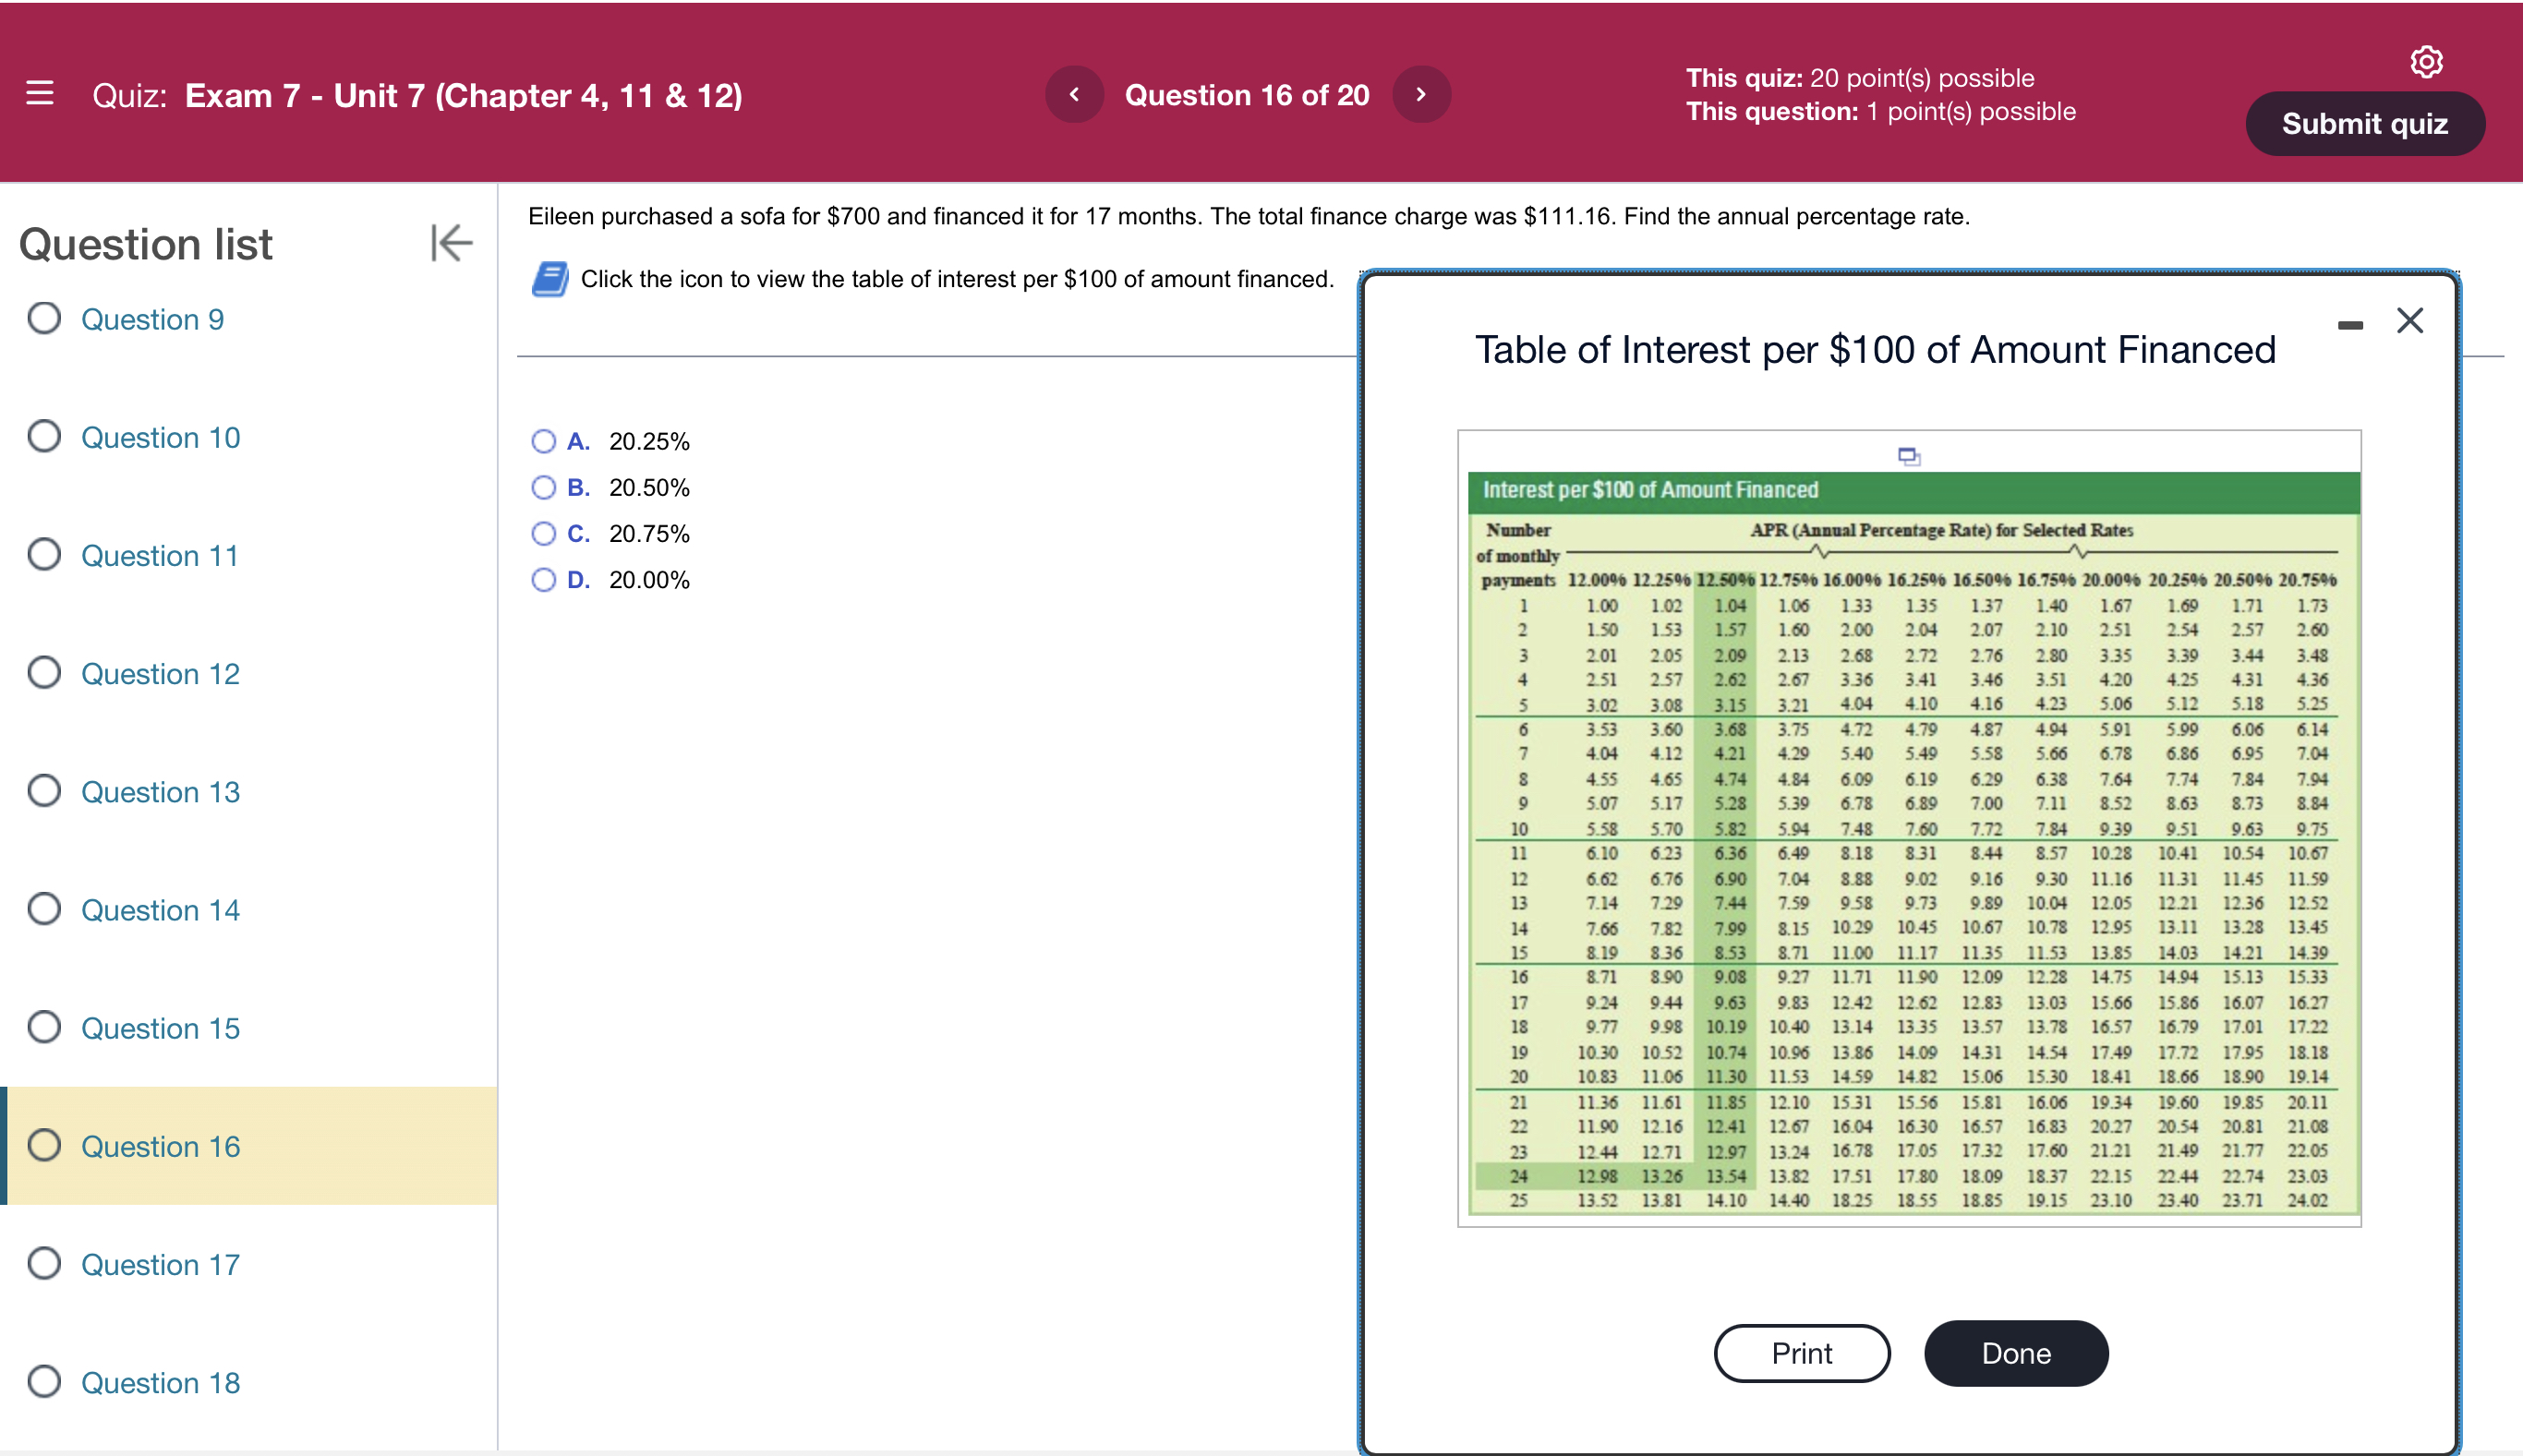
Task: Choose answer D 20.00%
Action: [544, 580]
